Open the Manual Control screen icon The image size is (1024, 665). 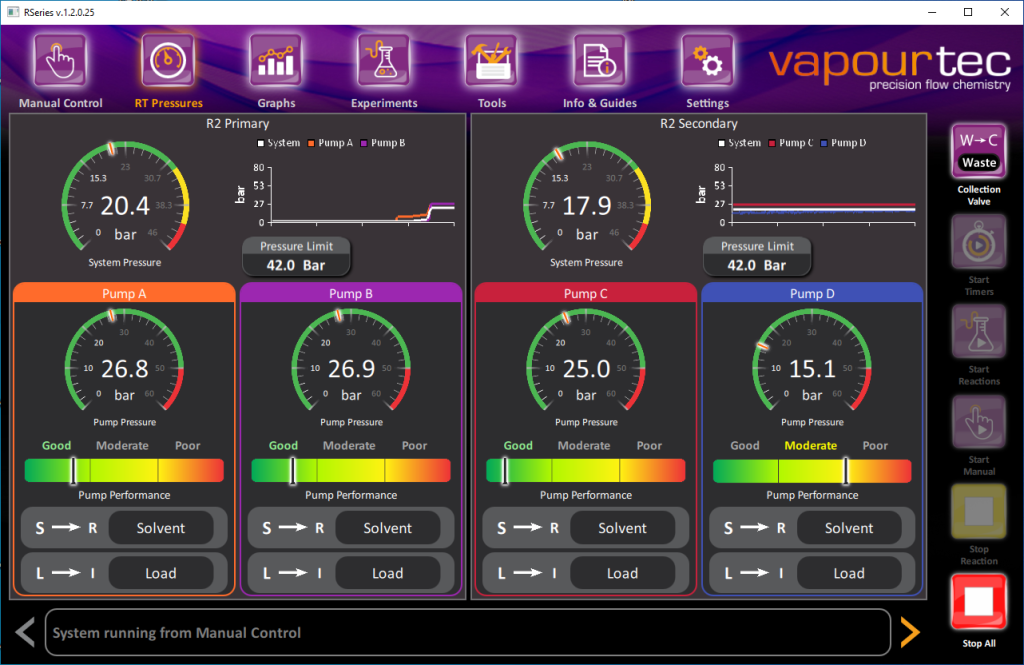point(60,62)
